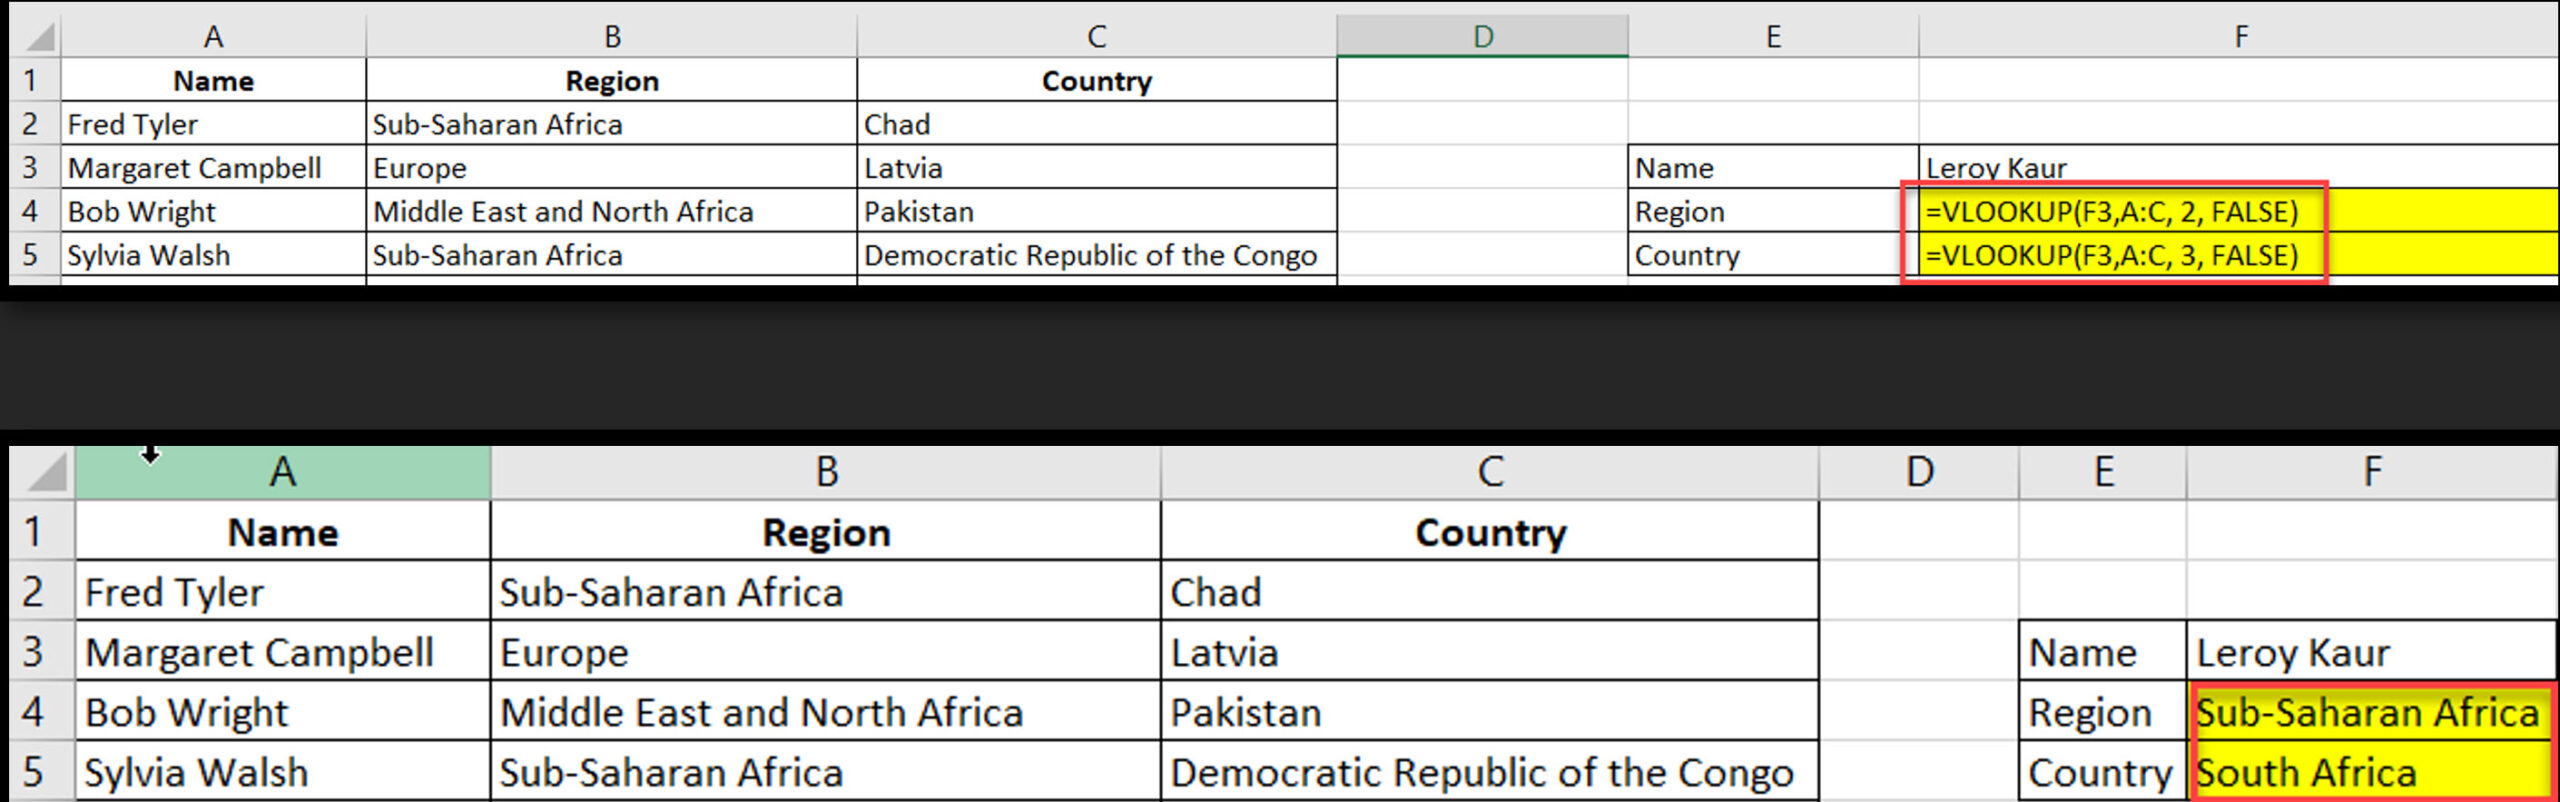Click 'Pakistan' cell in bottom spreadsheet

1489,712
